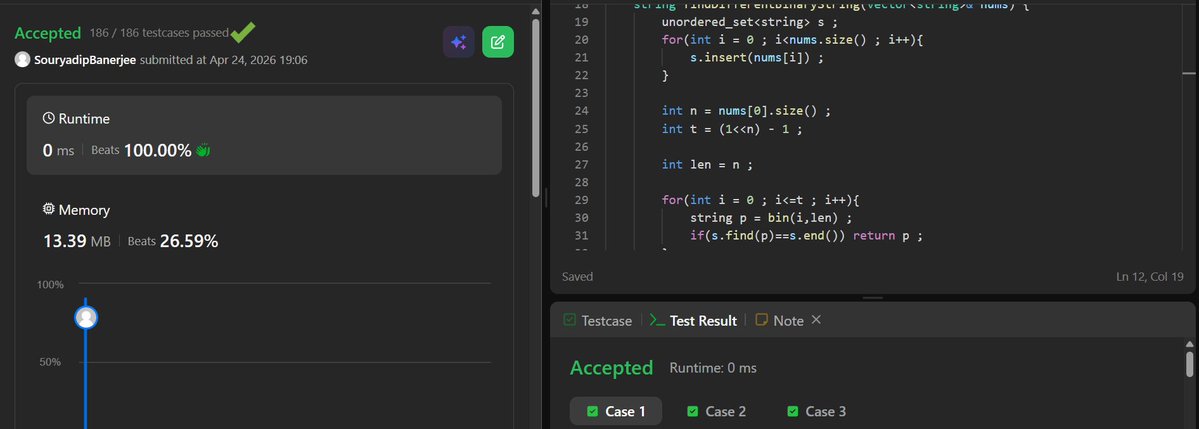Click the Case 1 green check icon
Viewport: 1199px width, 429px height.
592,411
